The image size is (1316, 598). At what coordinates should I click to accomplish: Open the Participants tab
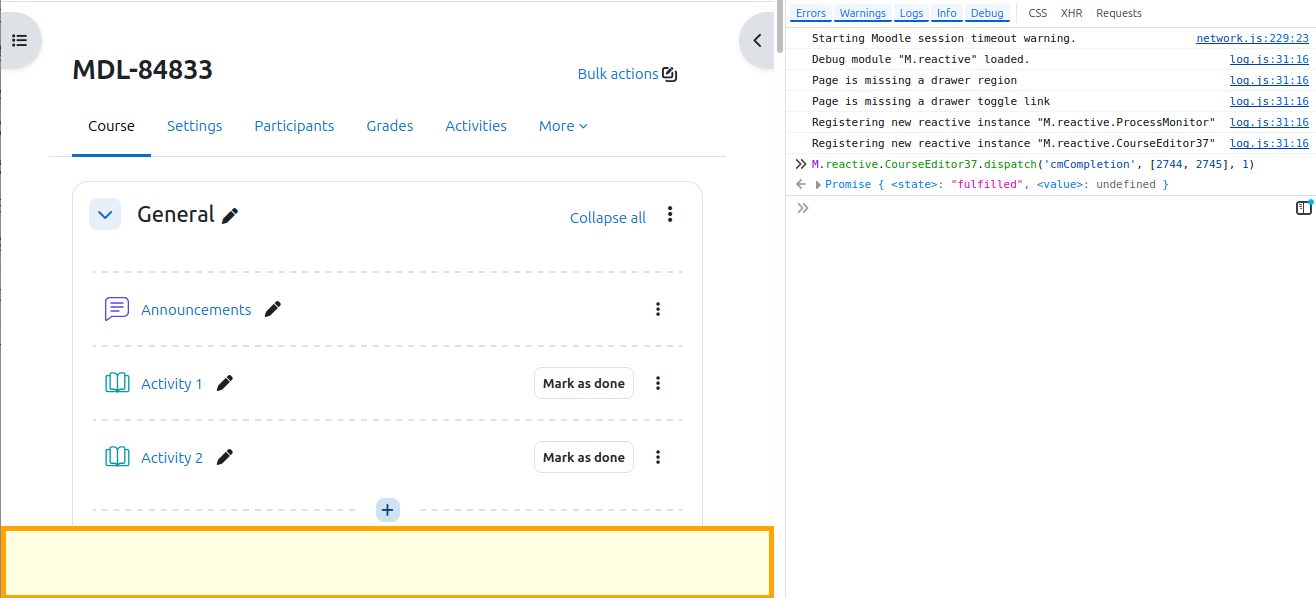coord(294,126)
